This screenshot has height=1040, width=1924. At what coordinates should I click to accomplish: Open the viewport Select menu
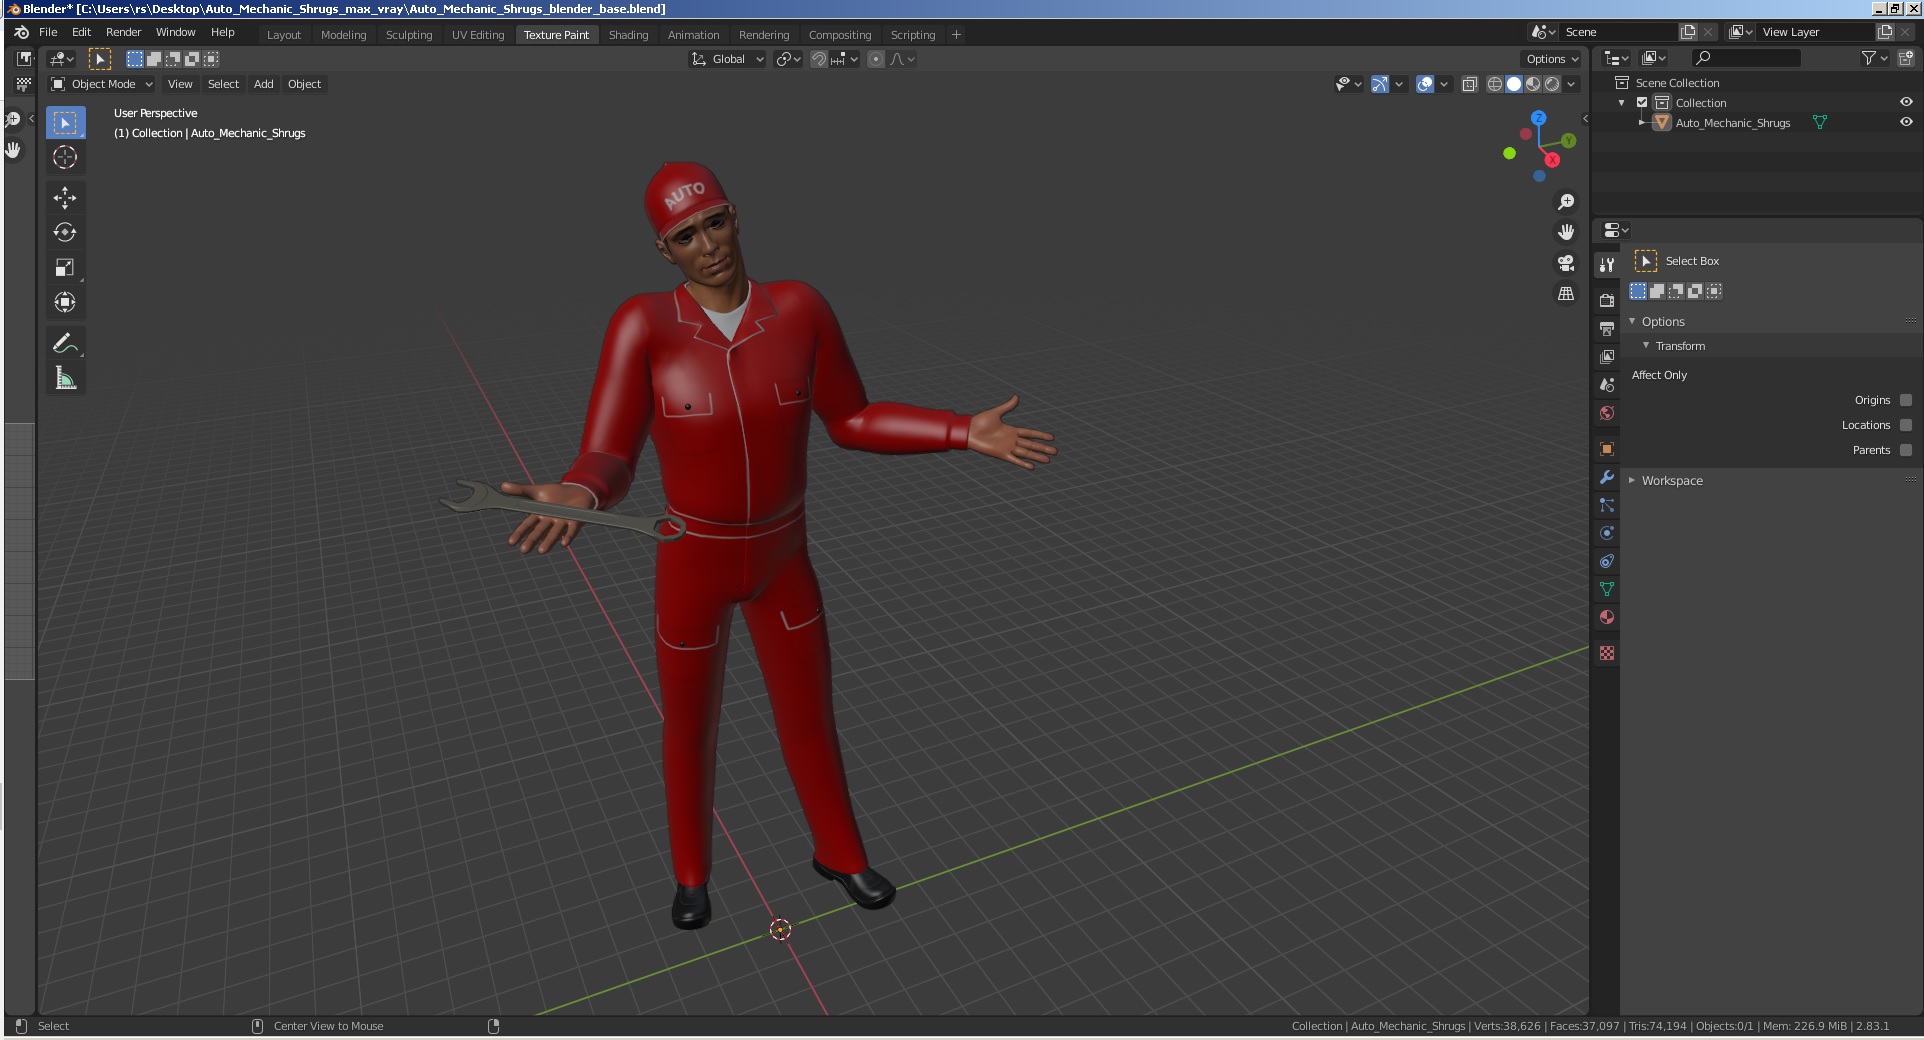click(x=223, y=84)
